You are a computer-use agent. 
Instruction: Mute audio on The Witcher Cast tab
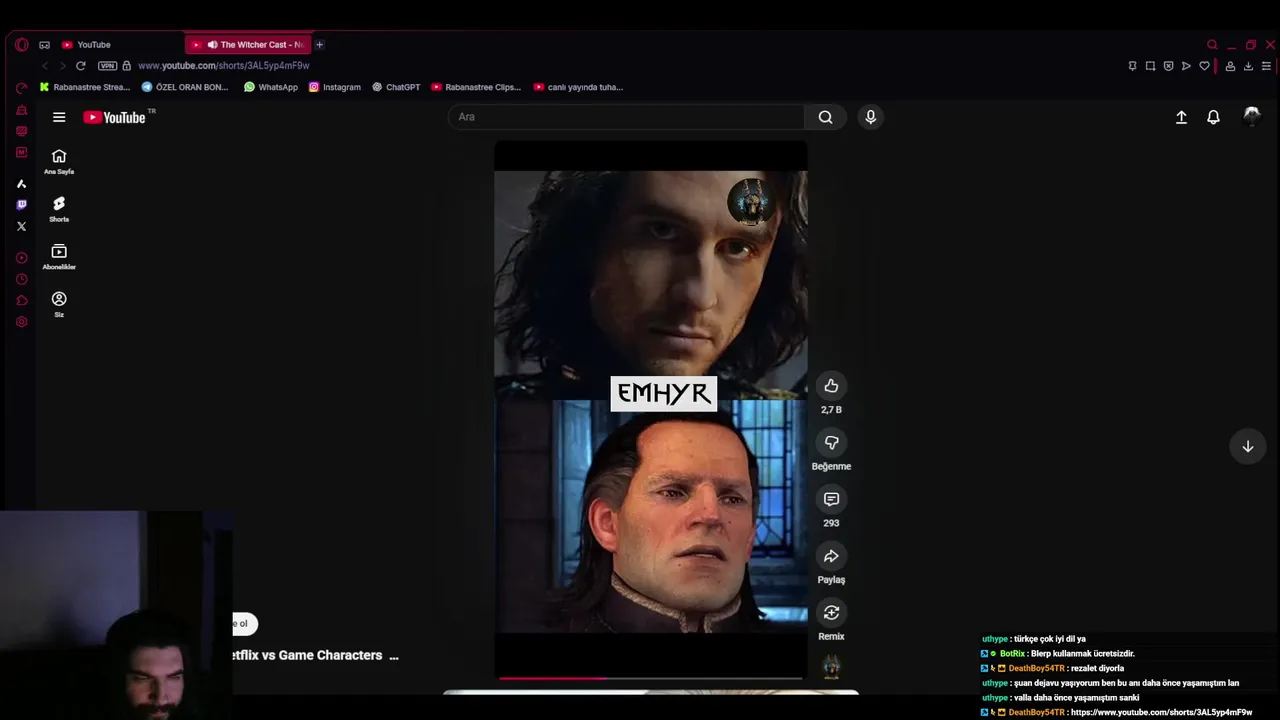212,44
